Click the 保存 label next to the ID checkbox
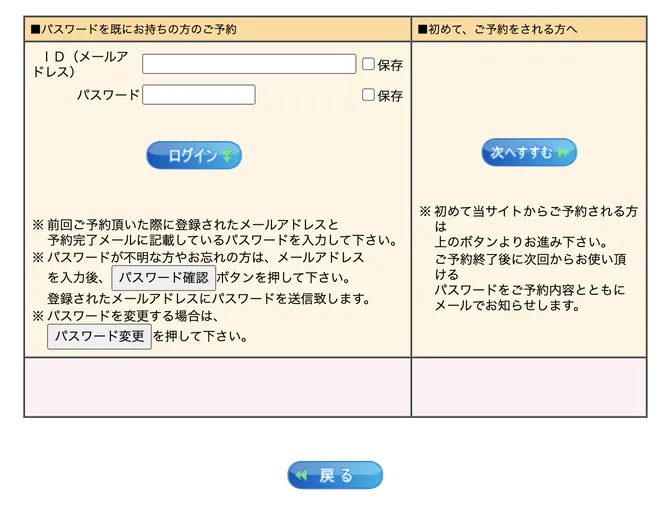This screenshot has height=510, width=660. (390, 65)
